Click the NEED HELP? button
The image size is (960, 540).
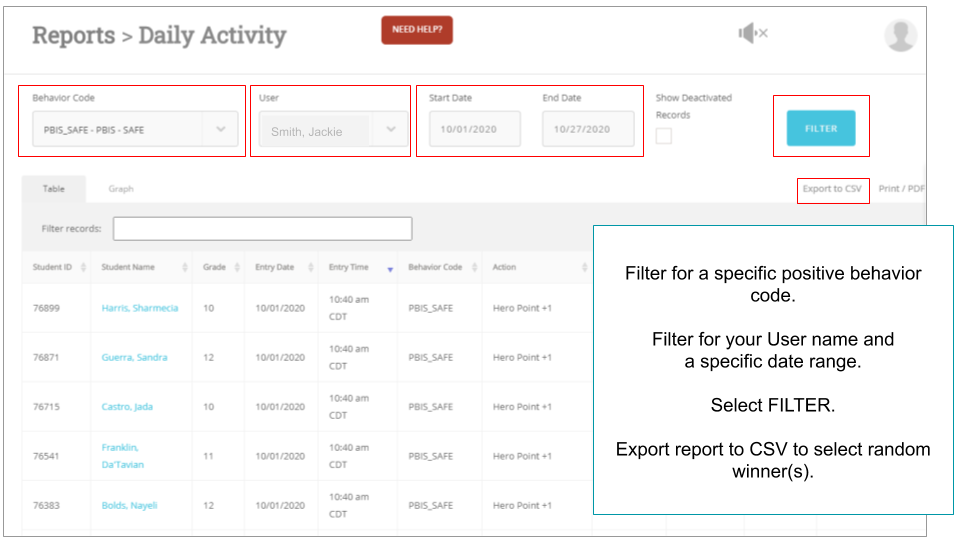pos(417,30)
